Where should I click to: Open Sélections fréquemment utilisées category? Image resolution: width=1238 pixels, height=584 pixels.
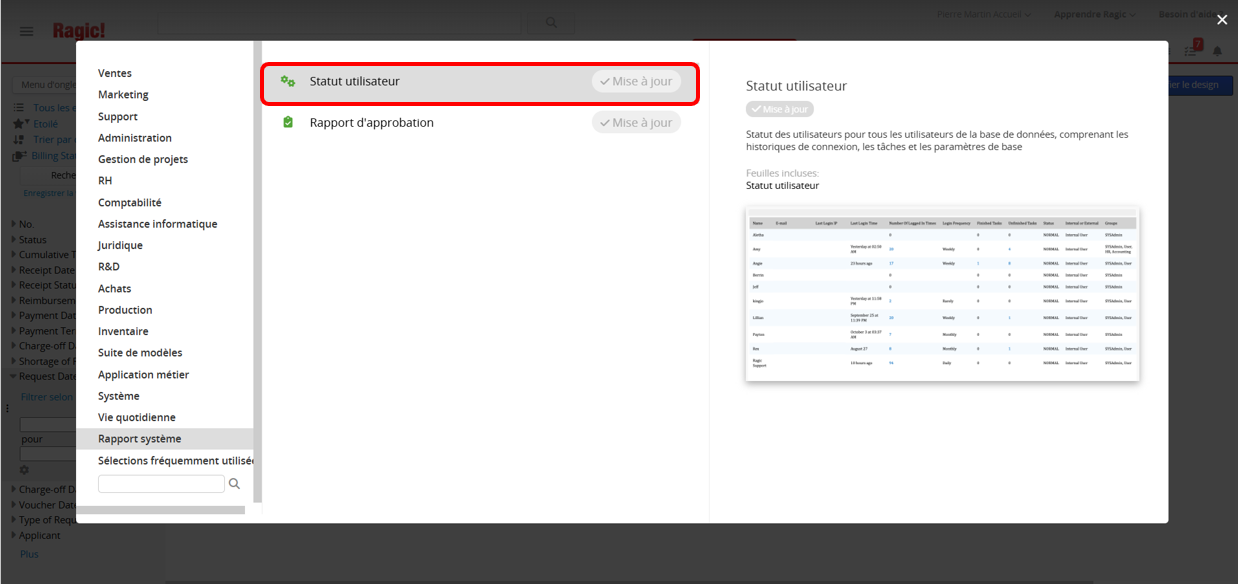[x=176, y=461]
